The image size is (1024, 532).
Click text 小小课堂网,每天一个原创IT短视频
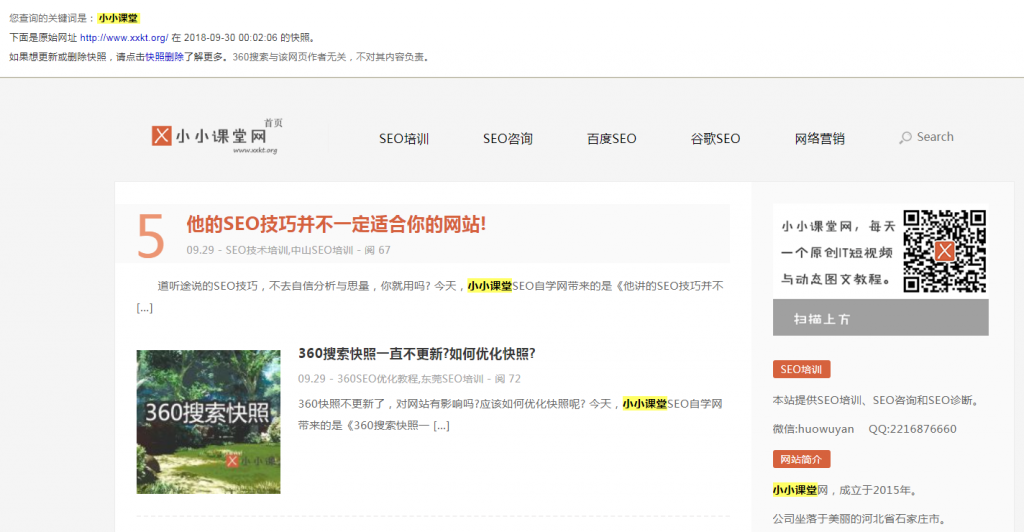pyautogui.click(x=838, y=240)
